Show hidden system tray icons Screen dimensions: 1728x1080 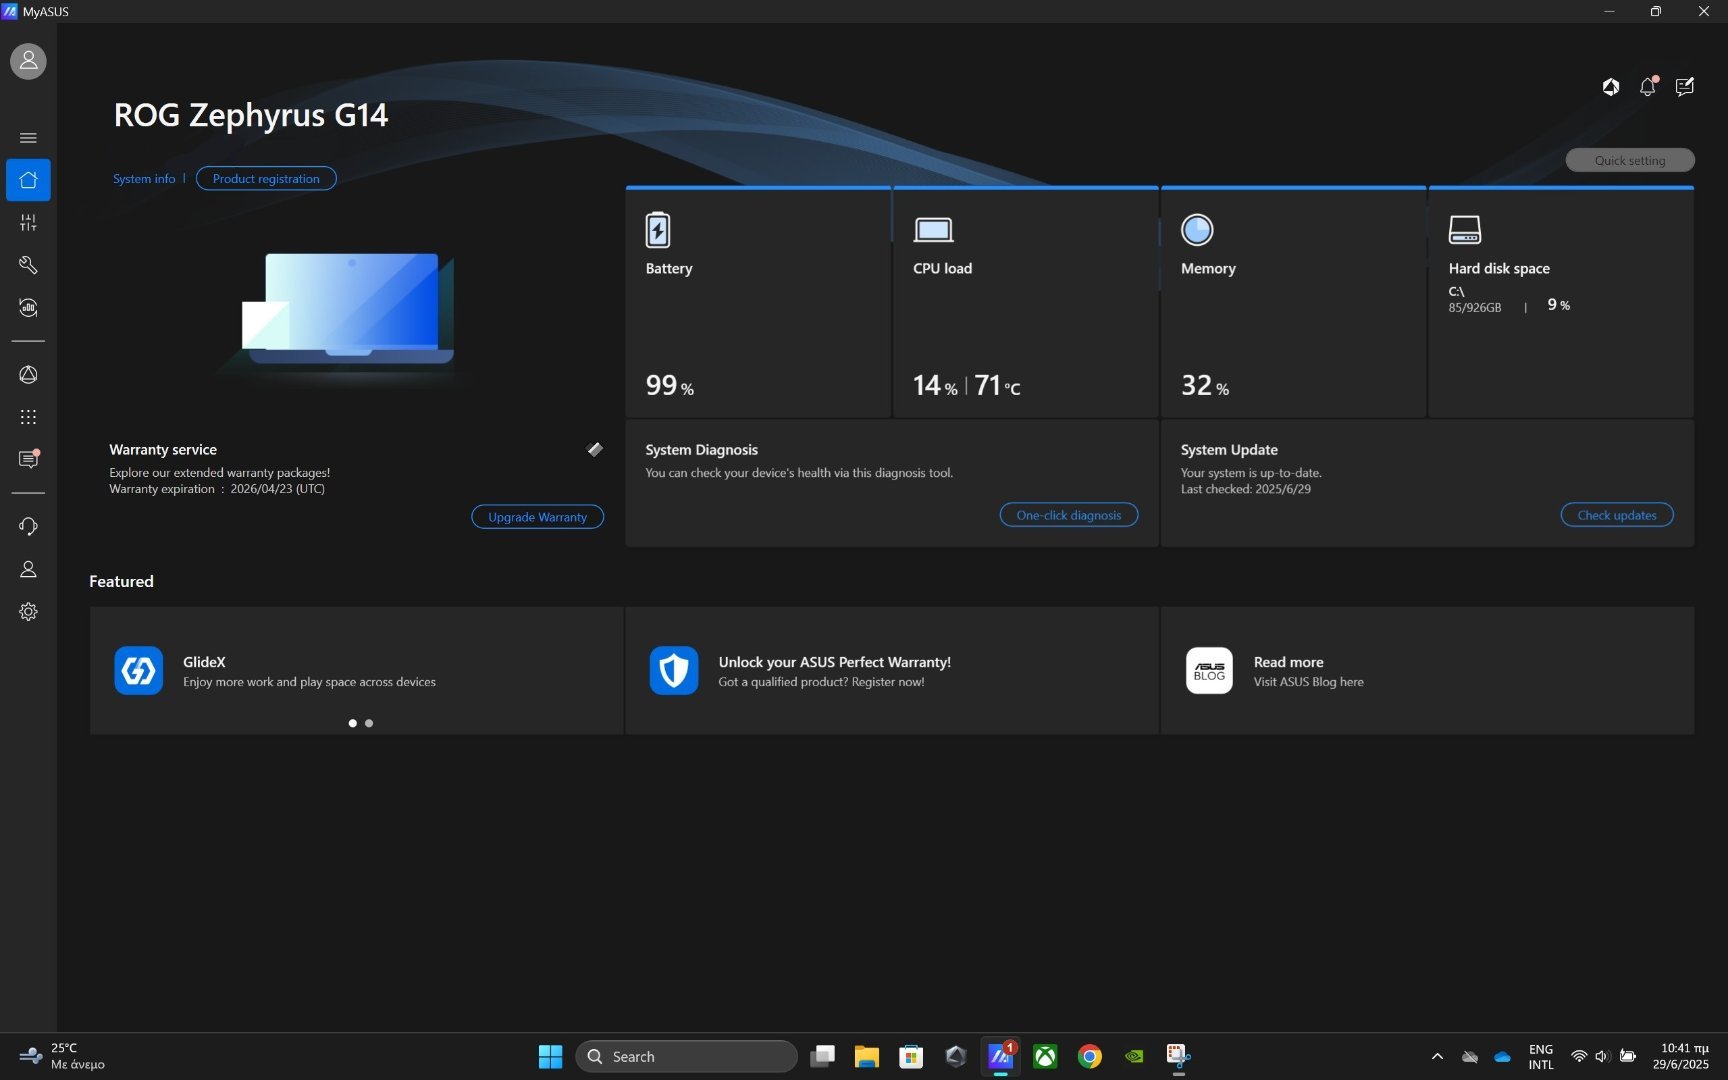coord(1437,1056)
